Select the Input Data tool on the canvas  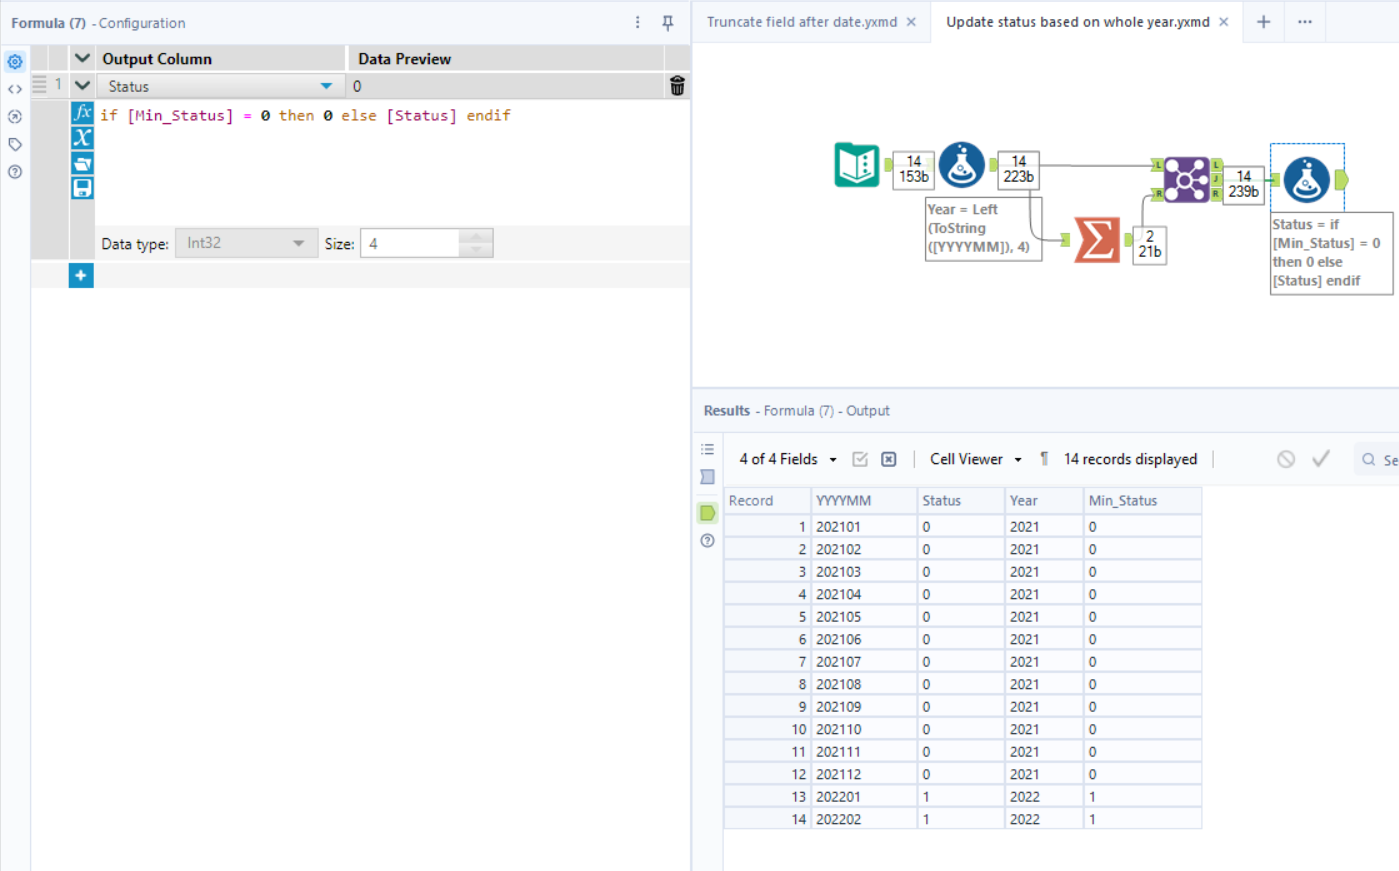855,165
